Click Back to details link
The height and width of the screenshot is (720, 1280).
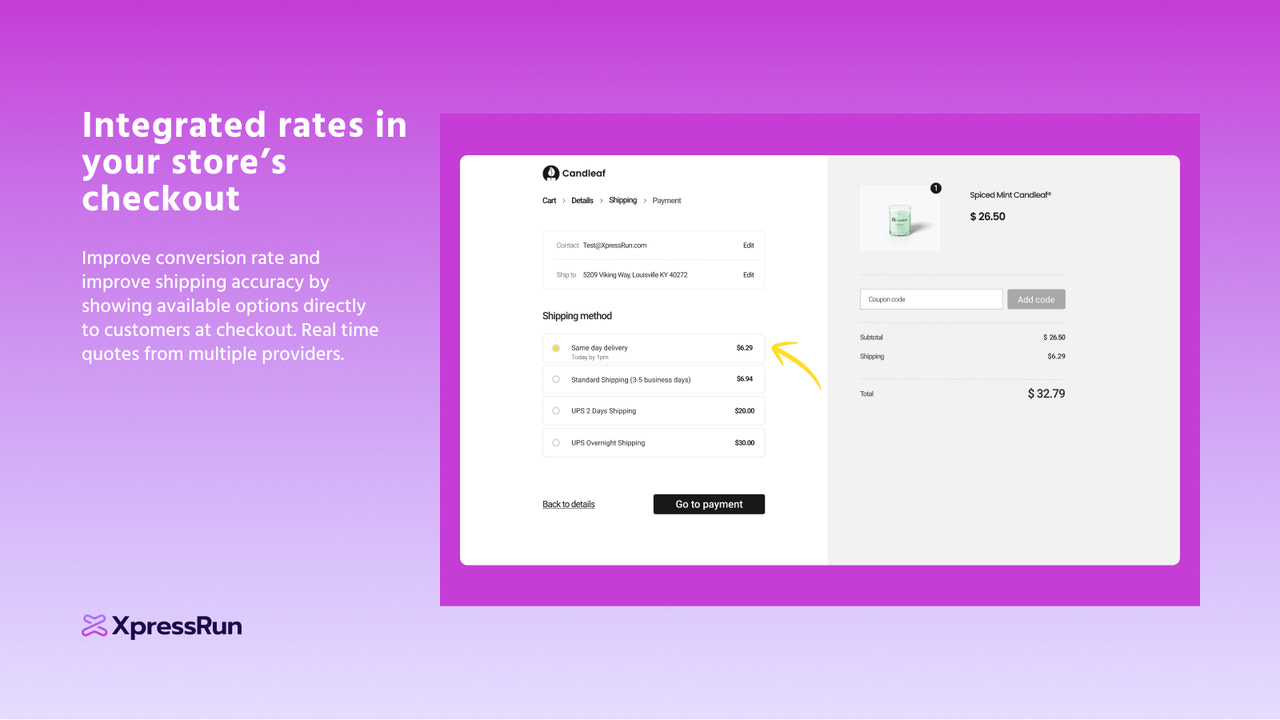(x=568, y=504)
